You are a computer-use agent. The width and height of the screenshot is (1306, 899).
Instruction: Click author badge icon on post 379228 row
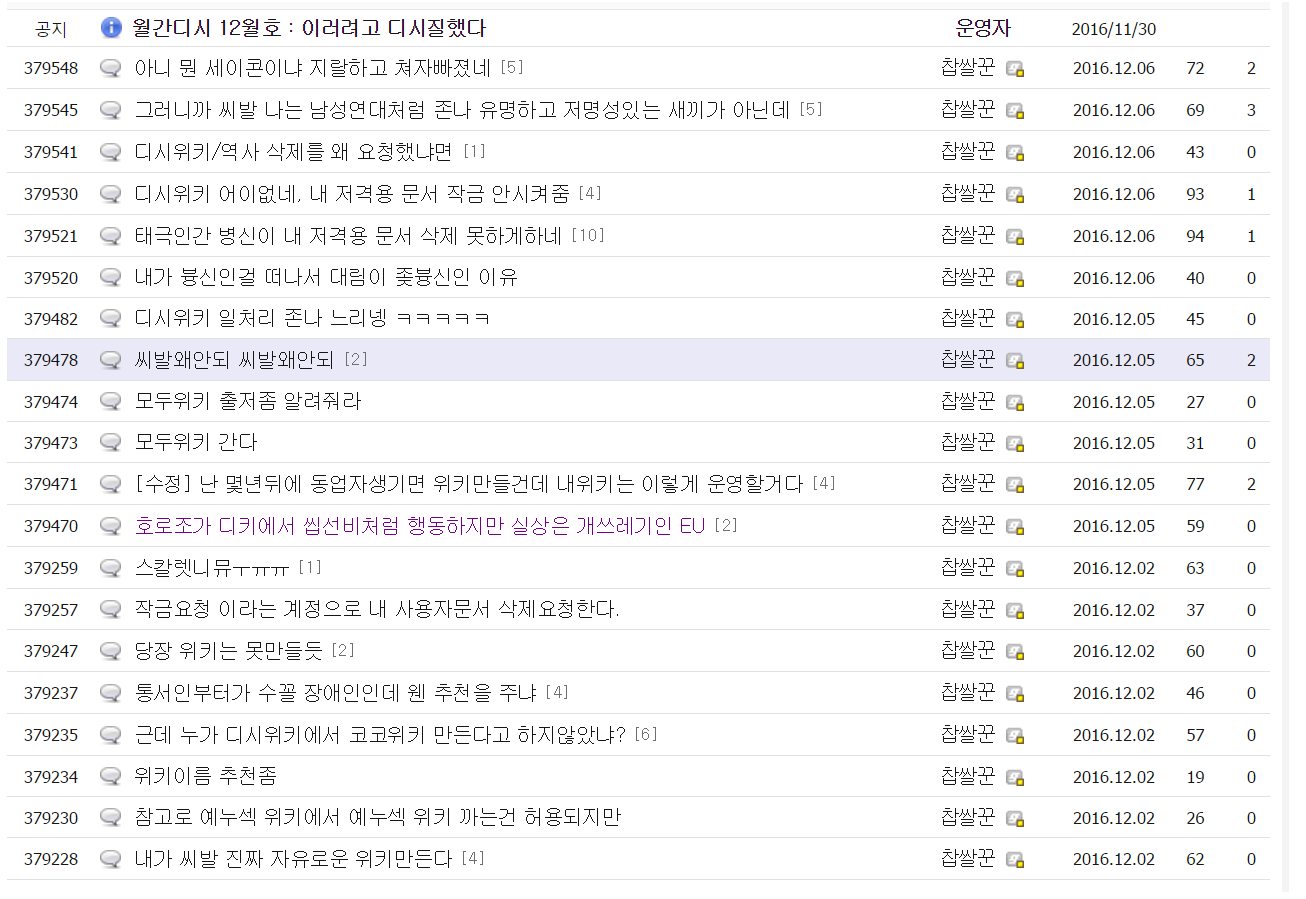click(1015, 859)
